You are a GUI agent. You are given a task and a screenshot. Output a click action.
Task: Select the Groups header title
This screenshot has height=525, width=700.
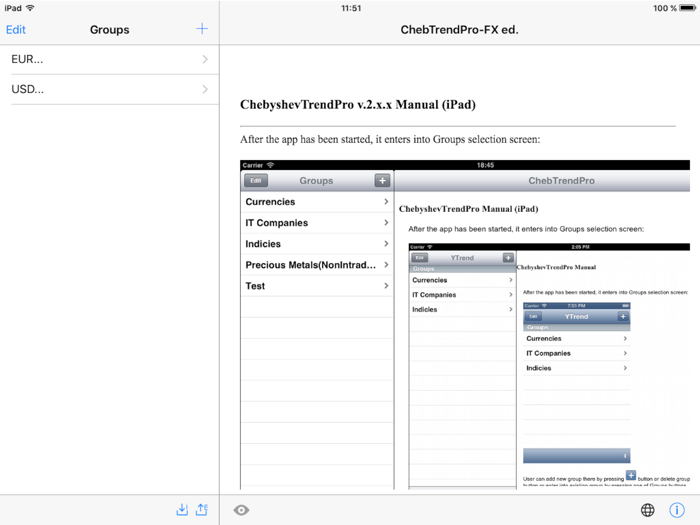click(x=109, y=30)
